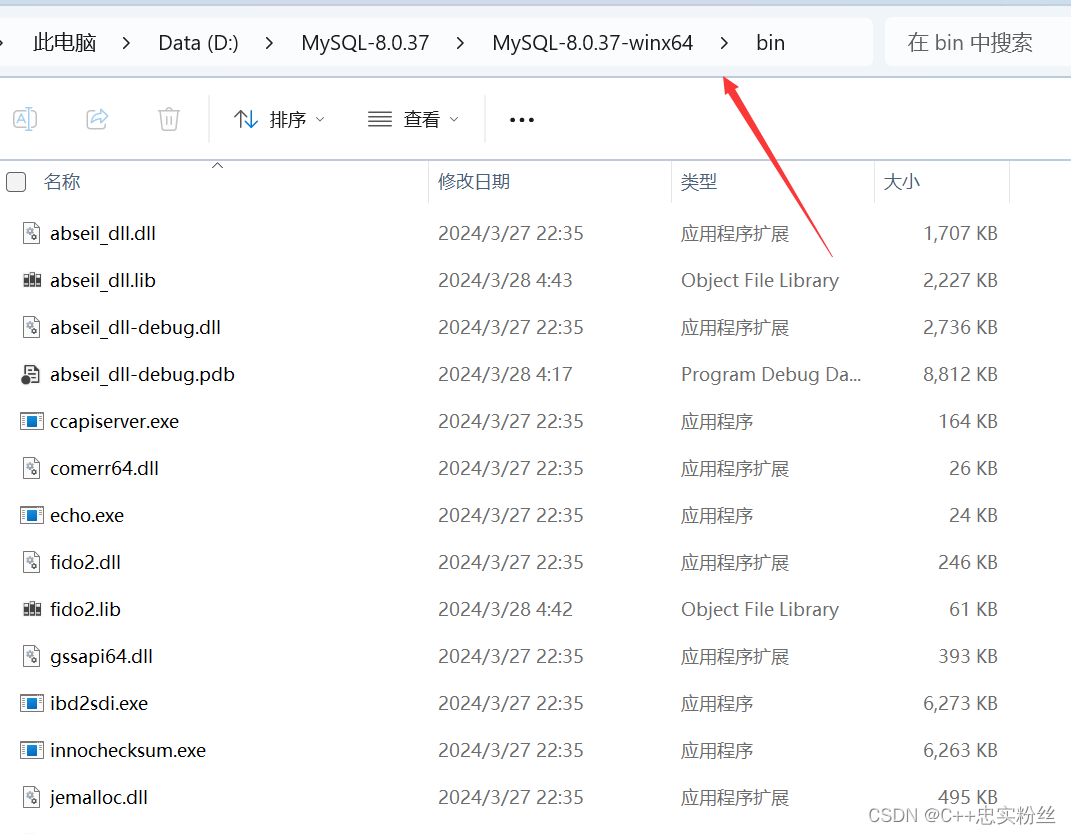Sort by the 类型 column header
This screenshot has width=1071, height=834.
click(x=699, y=182)
